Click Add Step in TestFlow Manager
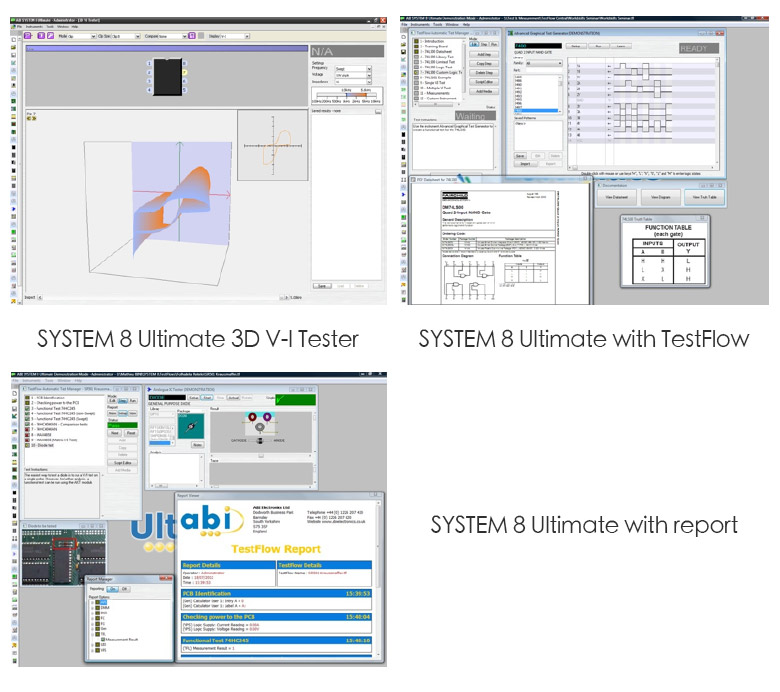Viewport: 780px width, 692px height. [484, 54]
